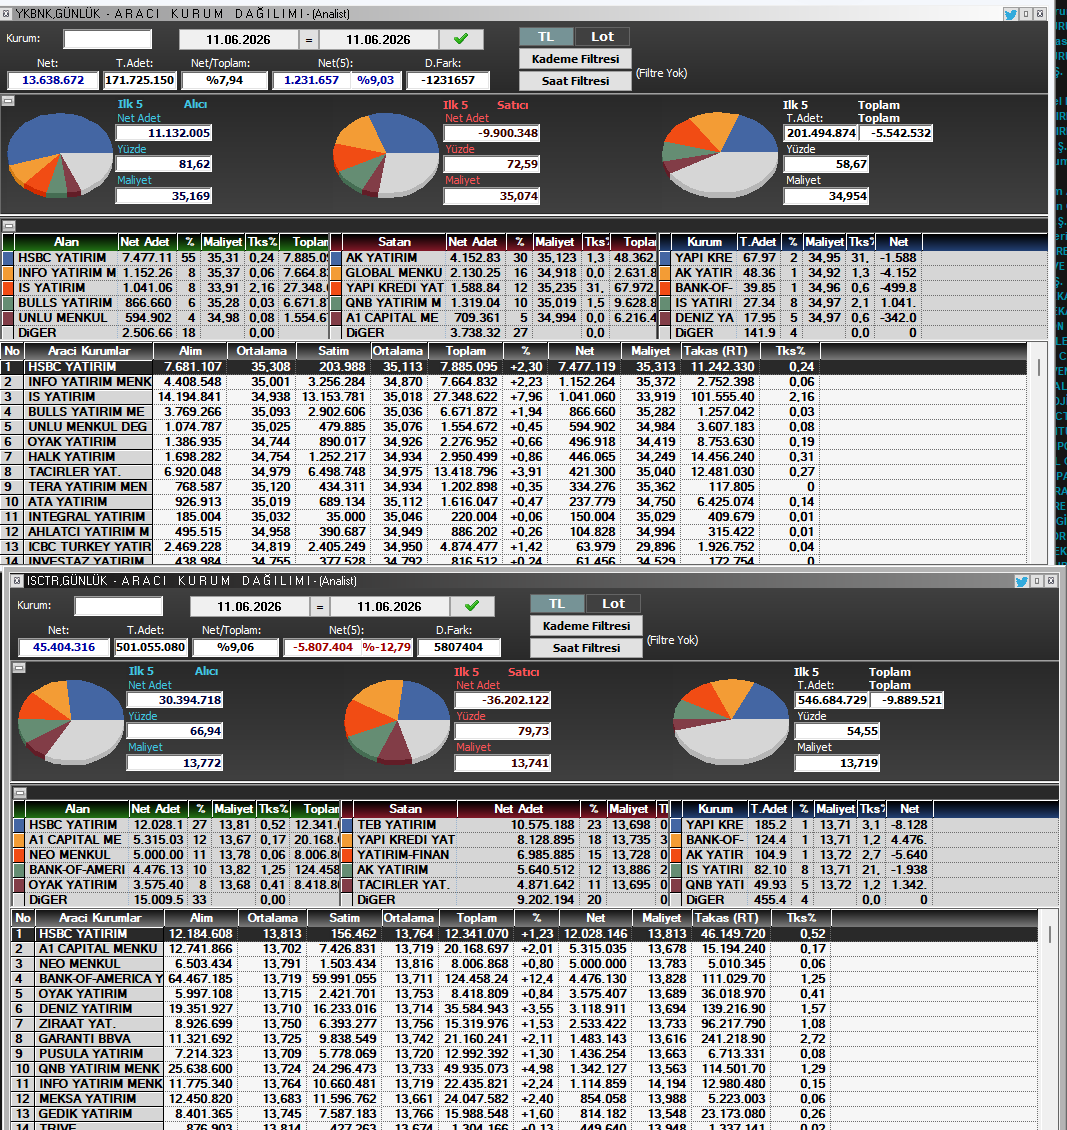The width and height of the screenshot is (1067, 1130).
Task: Sort YKBNK broker list by Alim column
Action: 190,351
